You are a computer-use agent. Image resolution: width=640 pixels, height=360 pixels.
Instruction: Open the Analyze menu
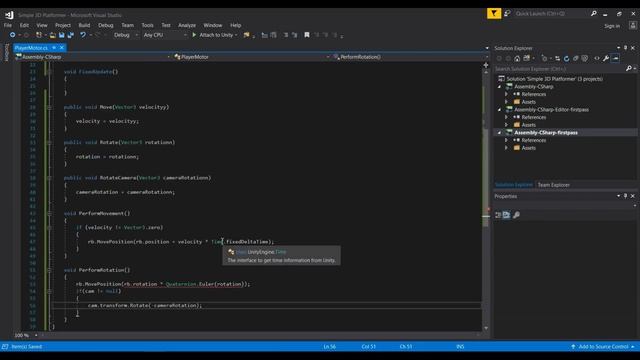187,25
